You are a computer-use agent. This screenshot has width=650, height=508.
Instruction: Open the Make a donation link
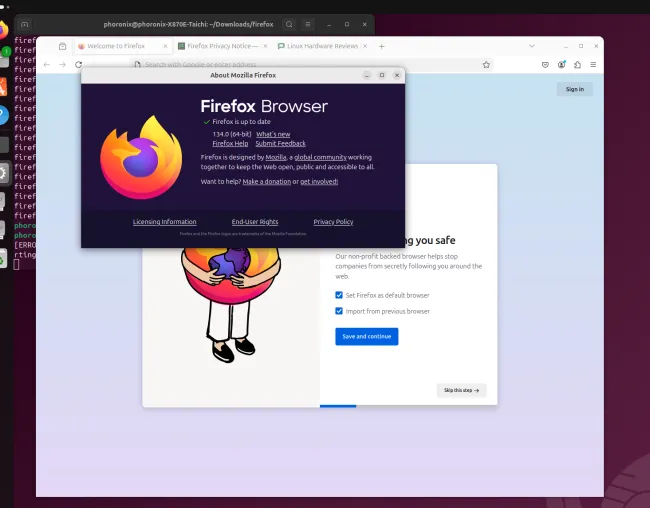click(267, 182)
